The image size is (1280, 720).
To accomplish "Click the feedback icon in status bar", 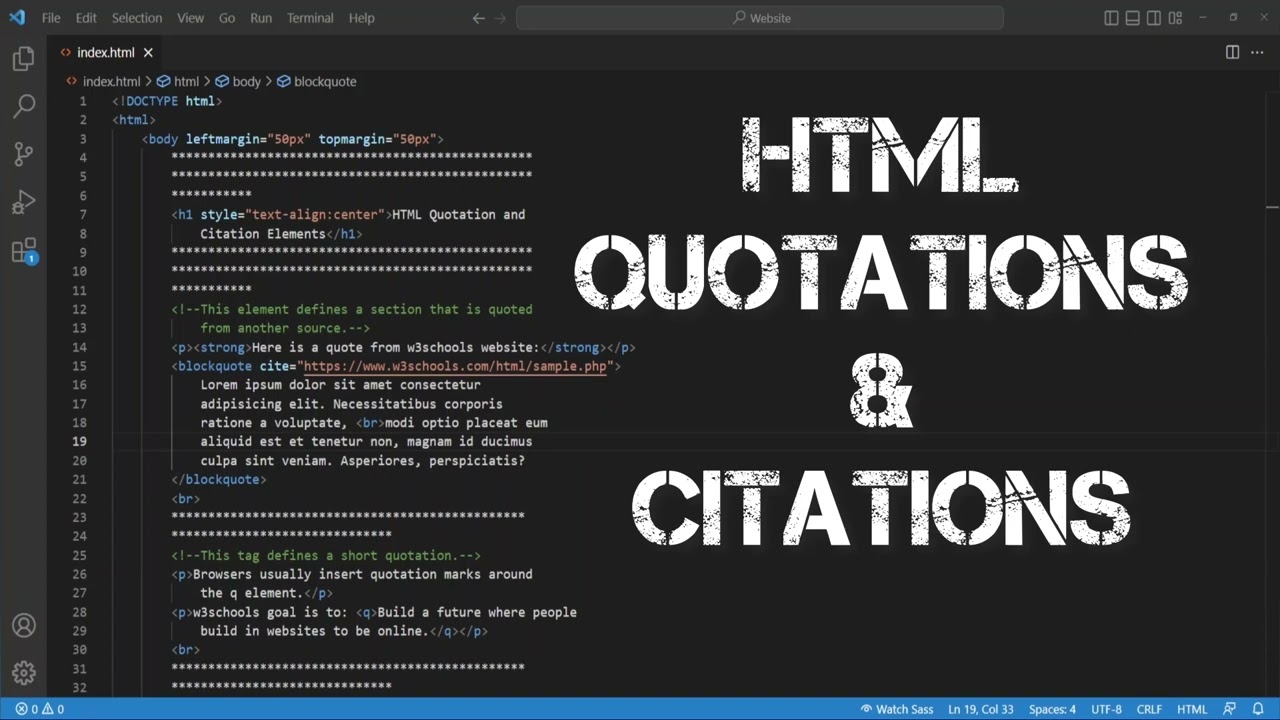I will click(x=1230, y=709).
